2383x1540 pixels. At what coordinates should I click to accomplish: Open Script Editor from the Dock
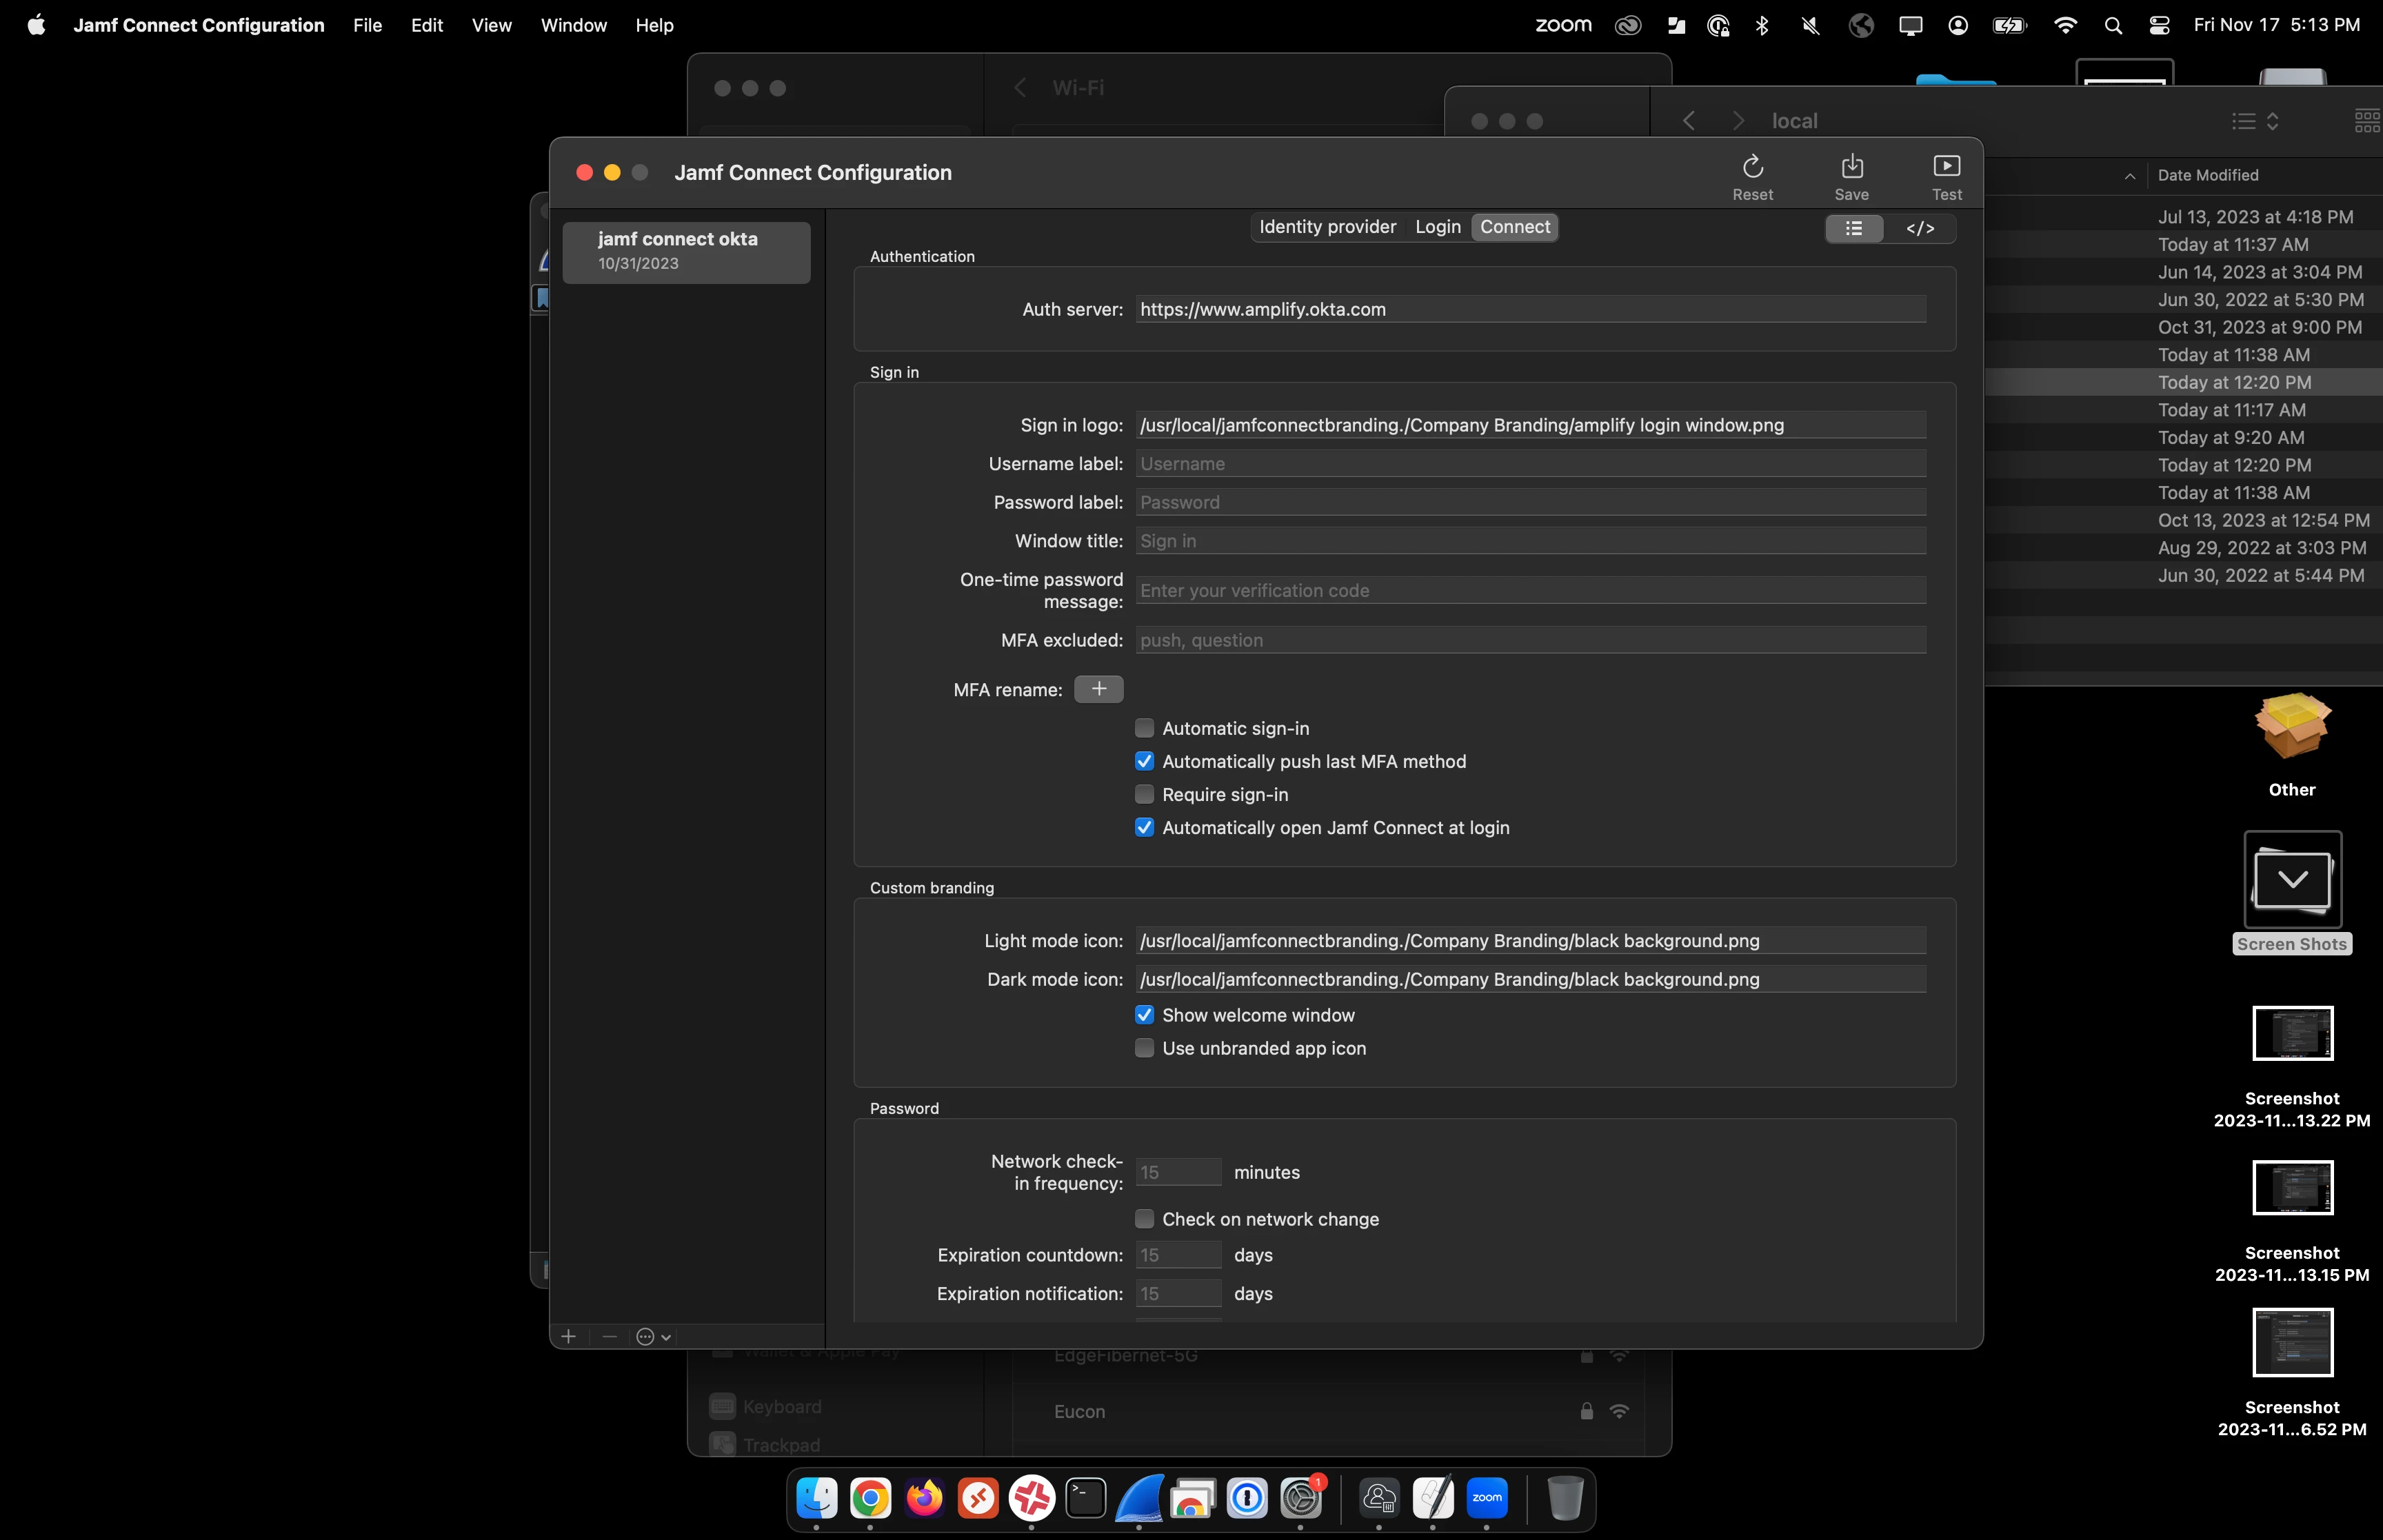(x=1433, y=1498)
